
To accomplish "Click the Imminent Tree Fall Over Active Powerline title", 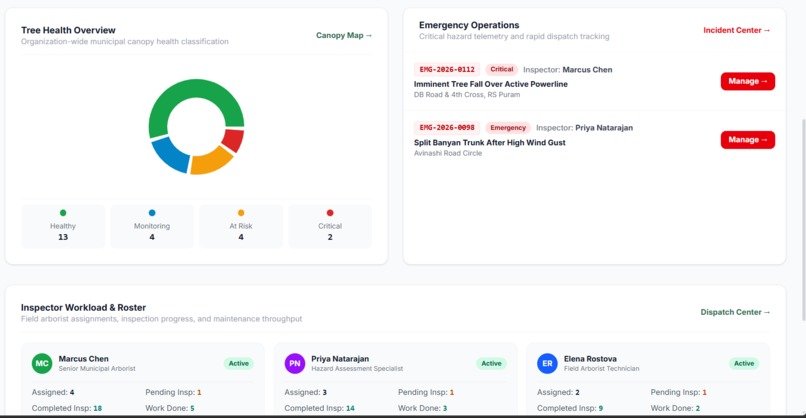I will 490,84.
